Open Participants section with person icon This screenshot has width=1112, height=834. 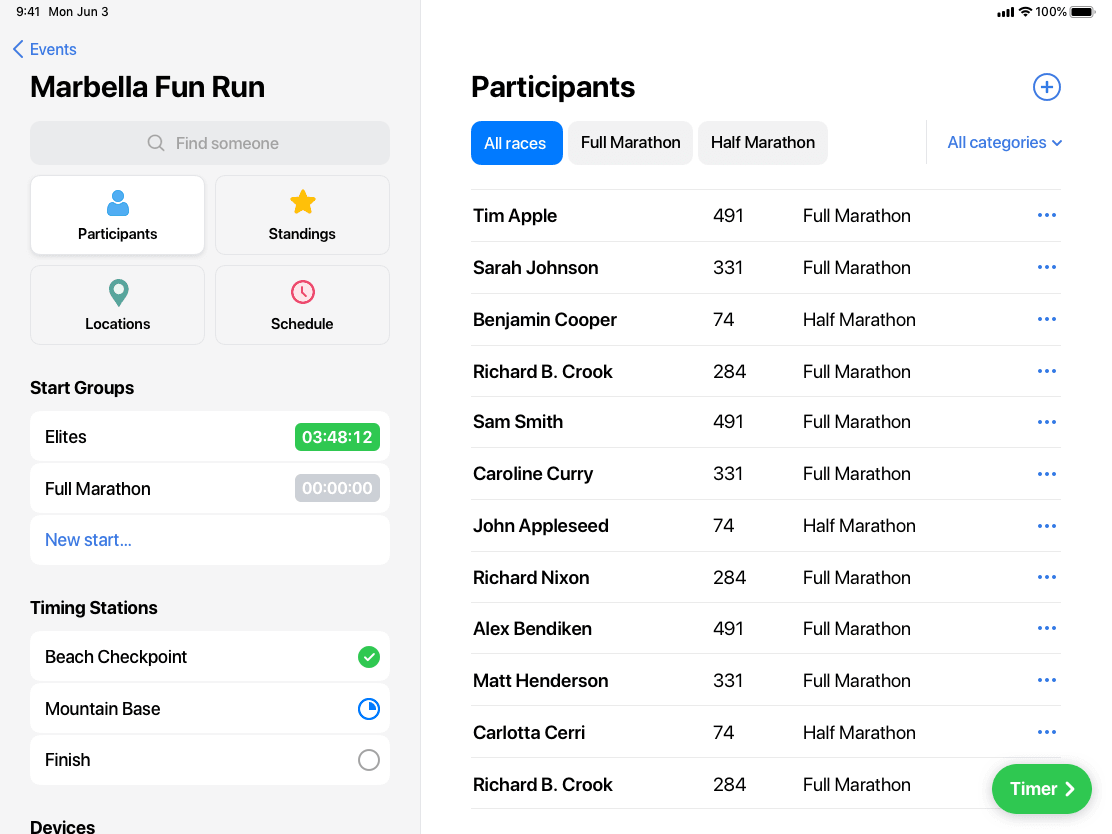click(117, 215)
